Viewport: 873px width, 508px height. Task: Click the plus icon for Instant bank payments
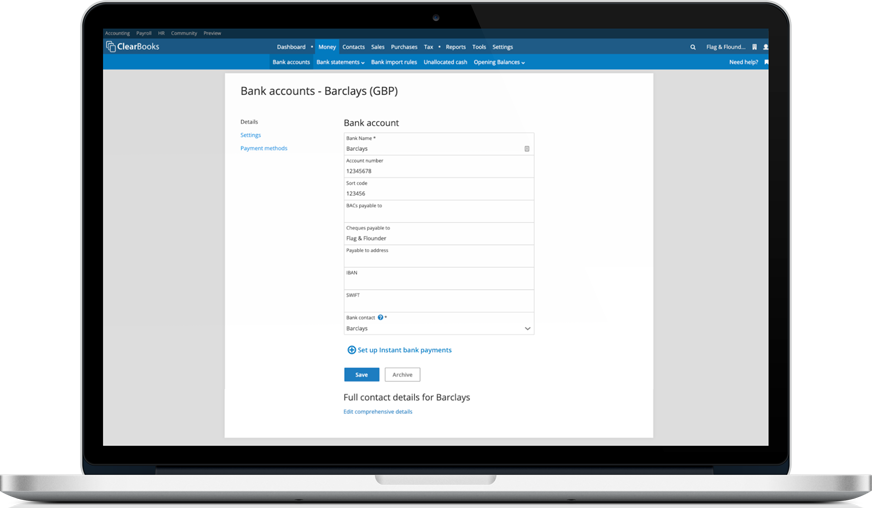click(x=351, y=350)
